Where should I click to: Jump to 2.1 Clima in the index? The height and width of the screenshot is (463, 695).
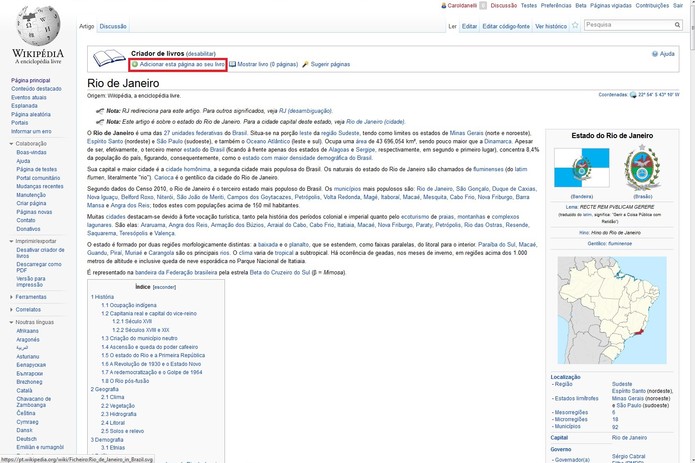(x=113, y=397)
